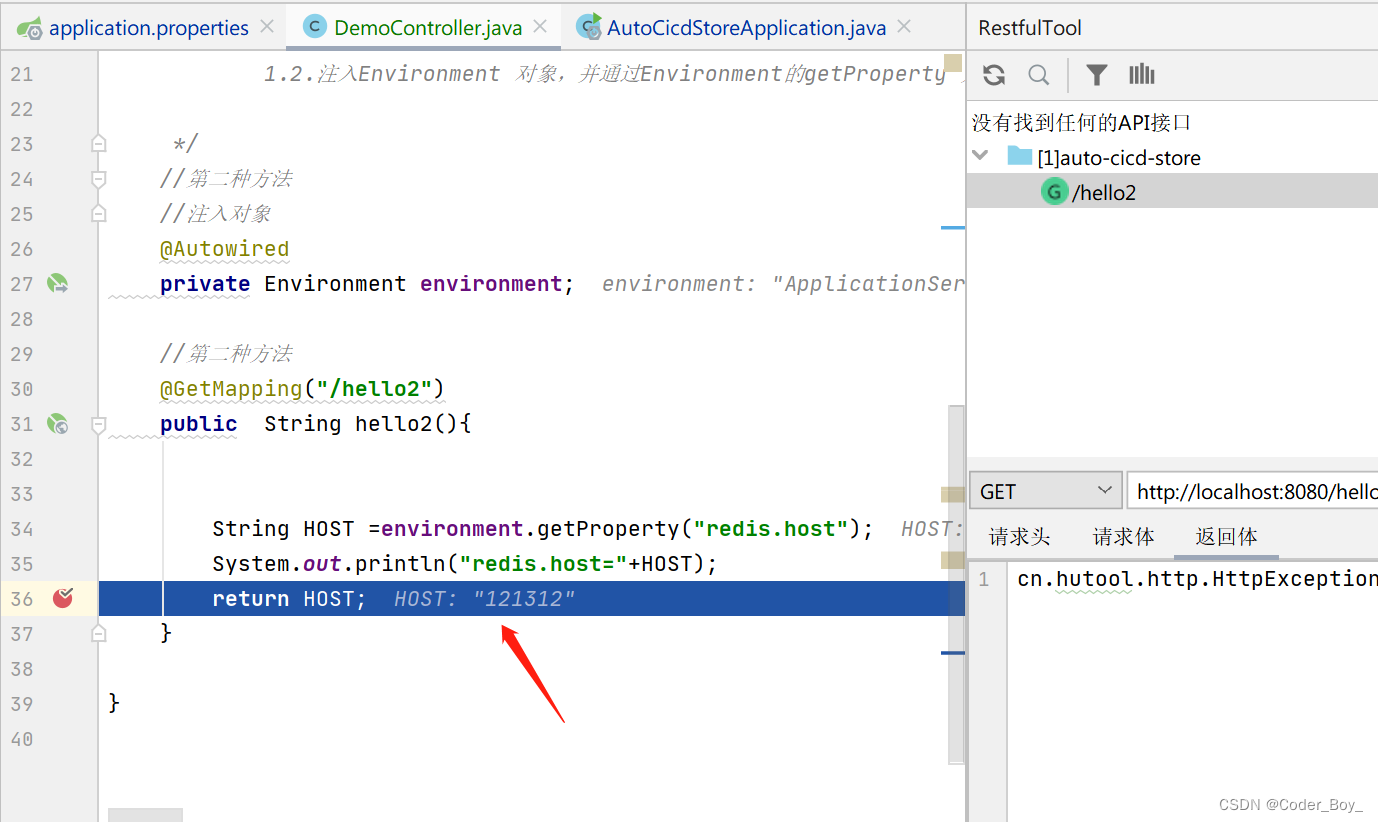Switch to 返回体 tab

pyautogui.click(x=1227, y=537)
